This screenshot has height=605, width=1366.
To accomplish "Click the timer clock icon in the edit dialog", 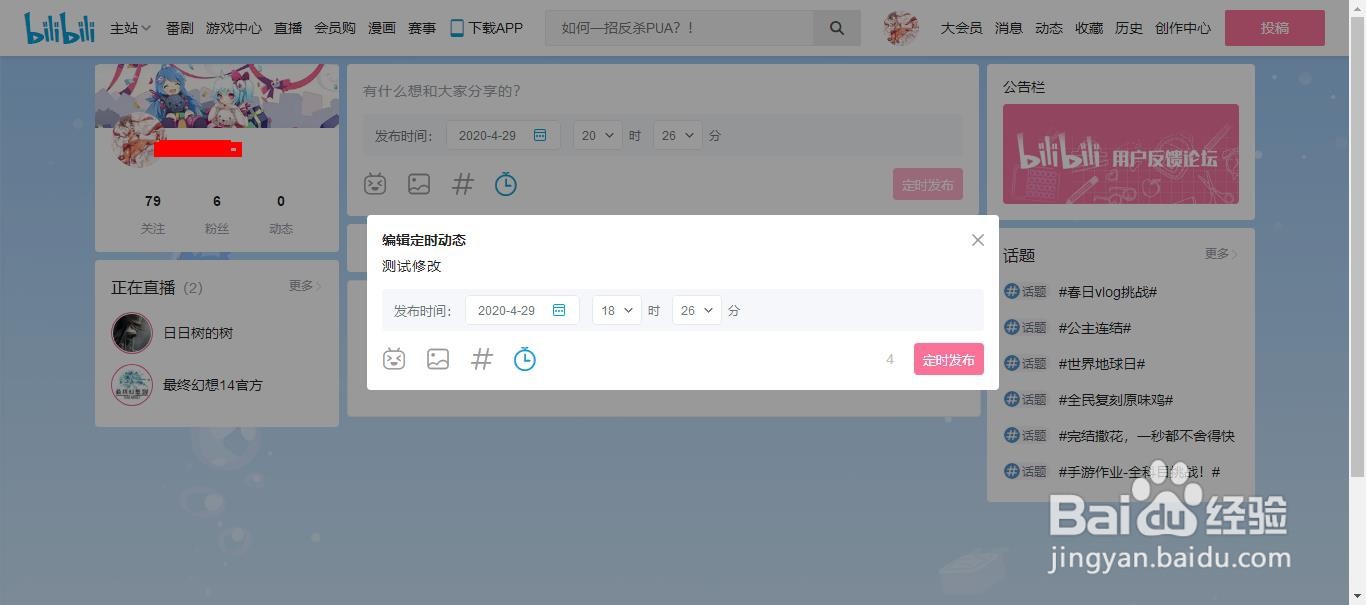I will tap(524, 359).
